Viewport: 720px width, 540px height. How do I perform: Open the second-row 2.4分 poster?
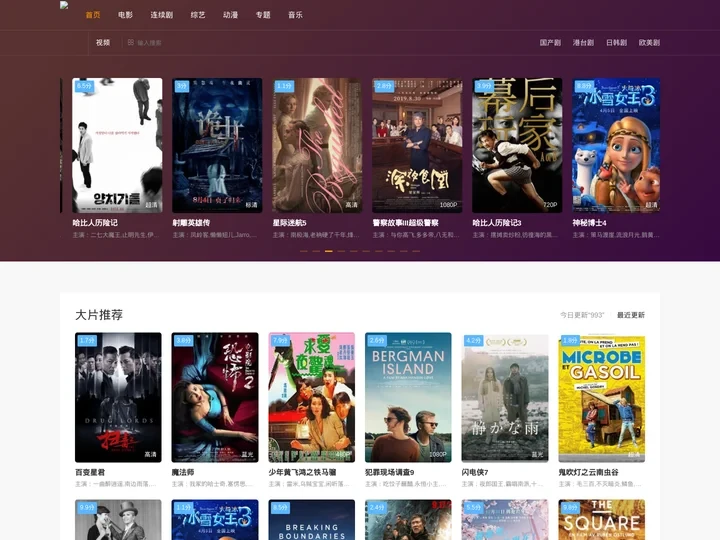tap(408, 520)
